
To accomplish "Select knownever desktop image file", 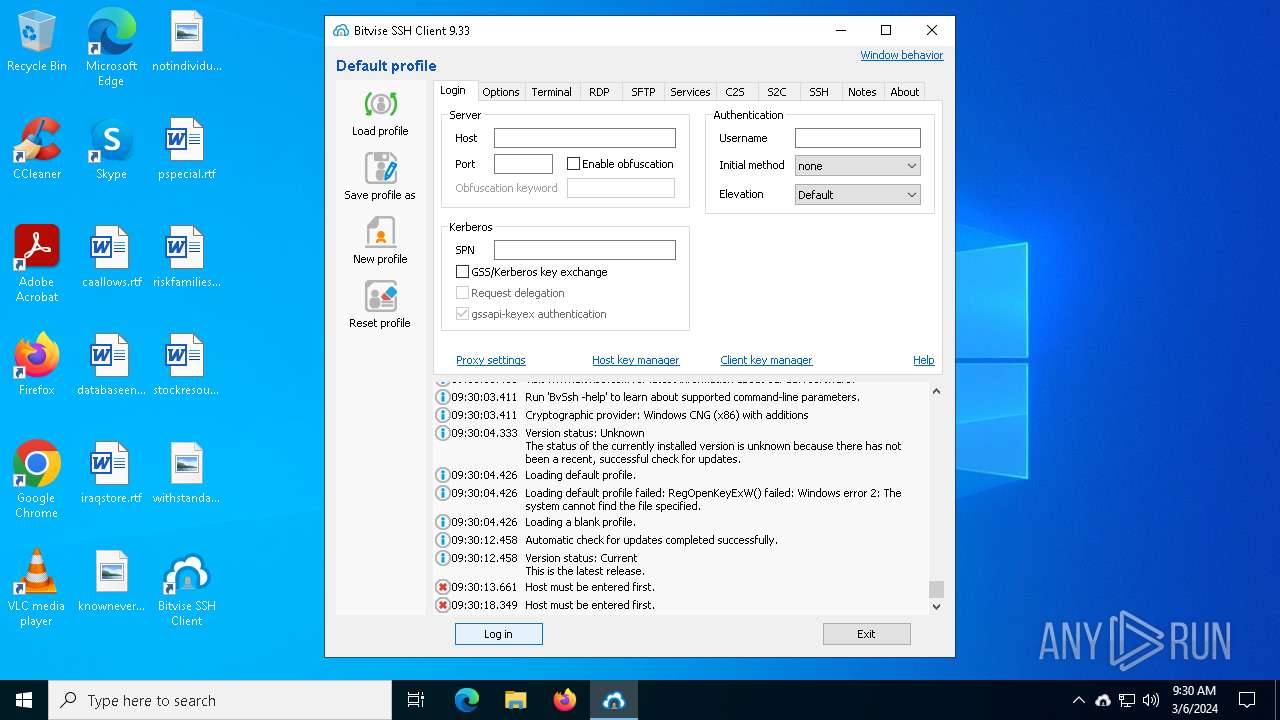I will pyautogui.click(x=111, y=580).
